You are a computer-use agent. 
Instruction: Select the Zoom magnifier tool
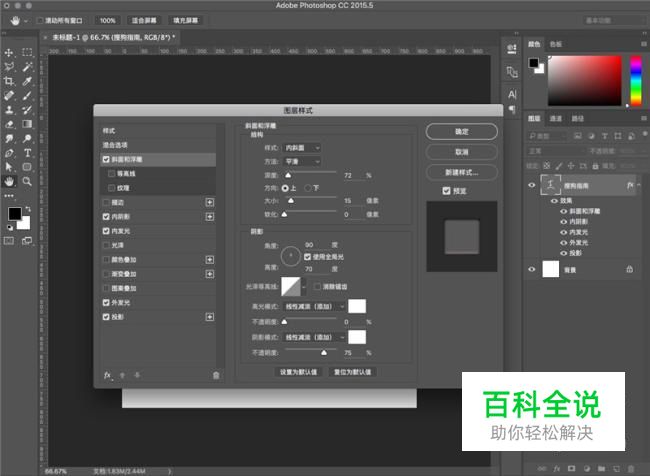(27, 181)
